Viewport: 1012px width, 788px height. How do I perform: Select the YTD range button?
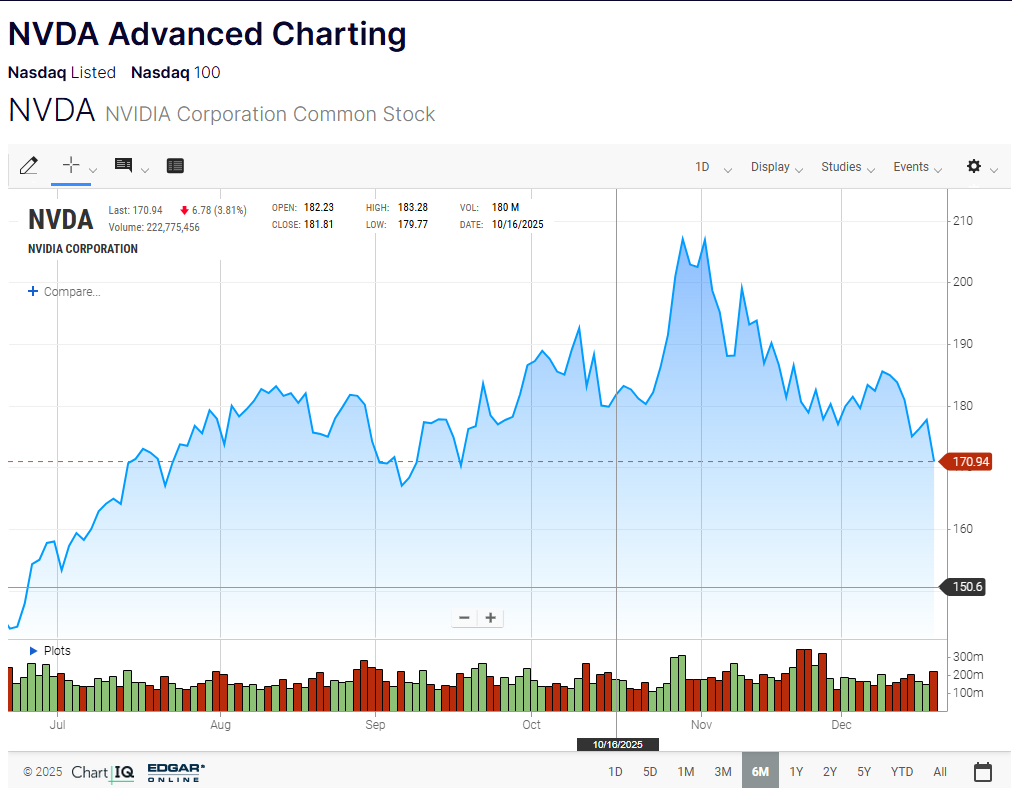[902, 771]
